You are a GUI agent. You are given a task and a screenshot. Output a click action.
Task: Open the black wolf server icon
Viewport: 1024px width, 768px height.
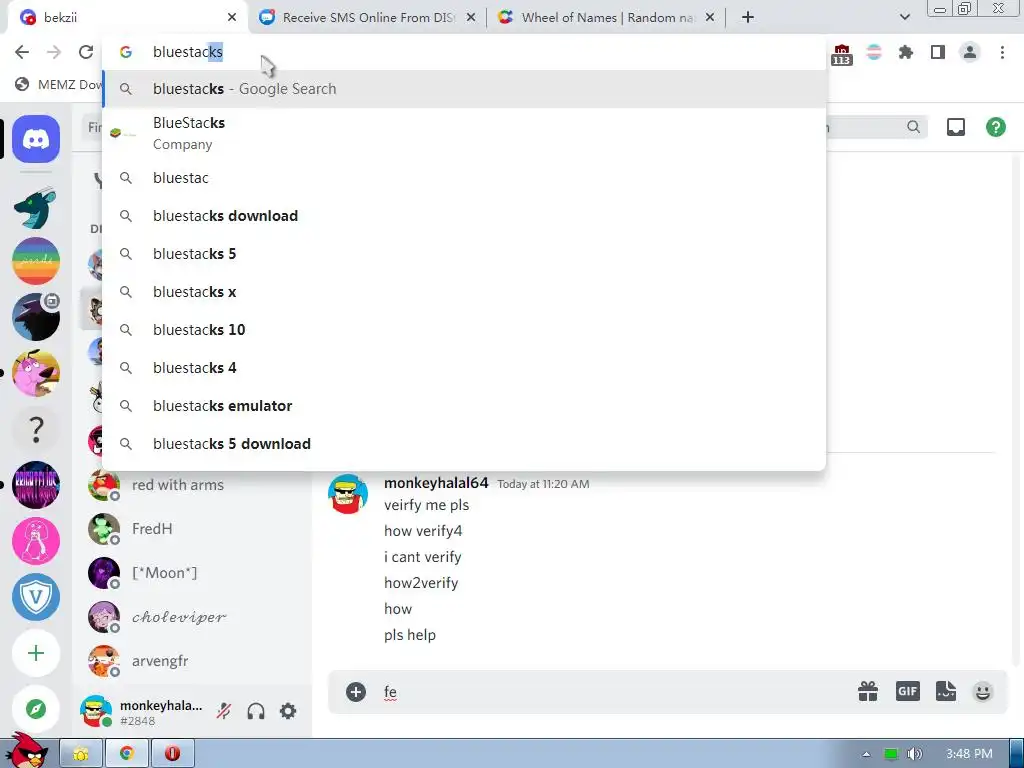click(x=36, y=317)
